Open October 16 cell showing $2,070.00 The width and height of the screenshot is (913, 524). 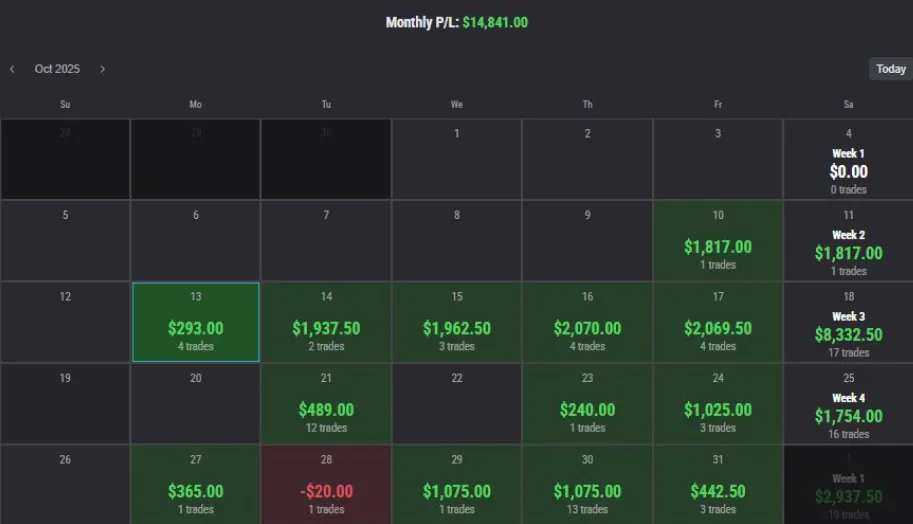tap(588, 322)
